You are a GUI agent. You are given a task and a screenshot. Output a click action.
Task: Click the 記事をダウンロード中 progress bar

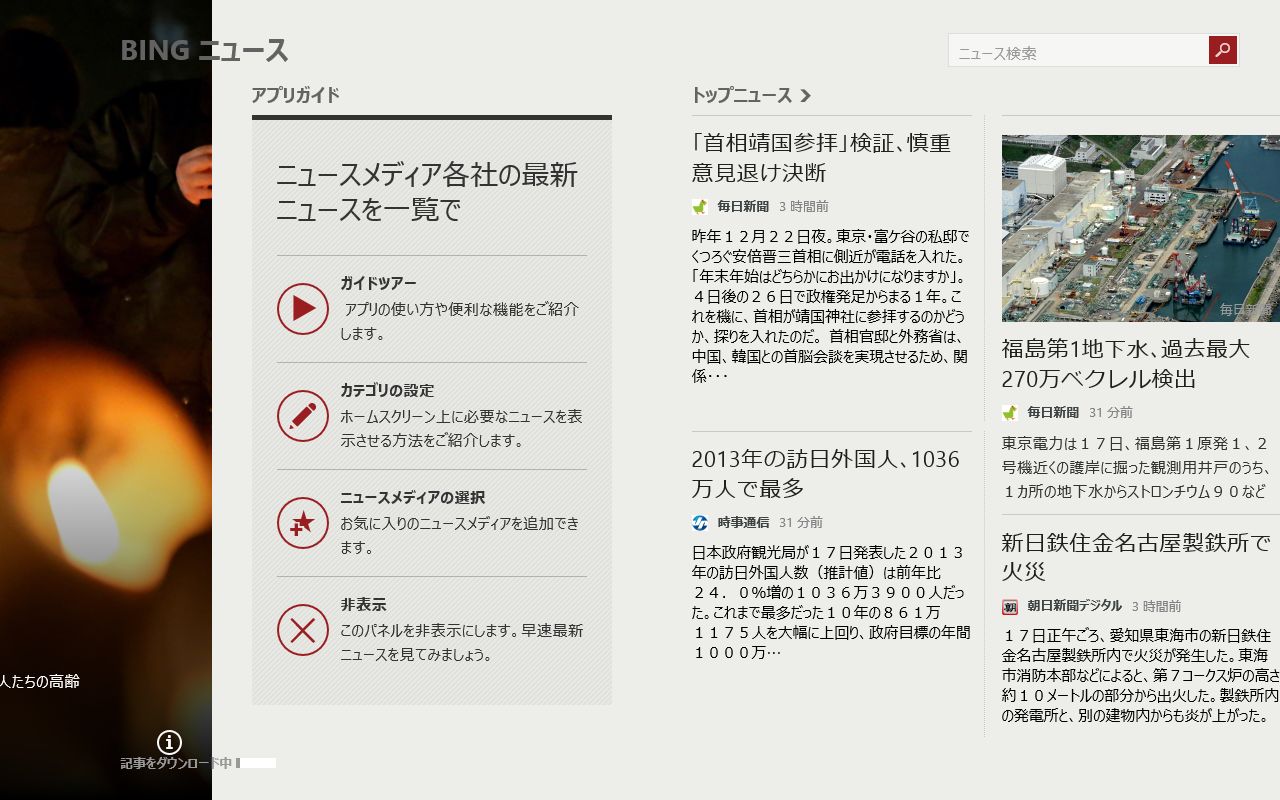pyautogui.click(x=256, y=763)
